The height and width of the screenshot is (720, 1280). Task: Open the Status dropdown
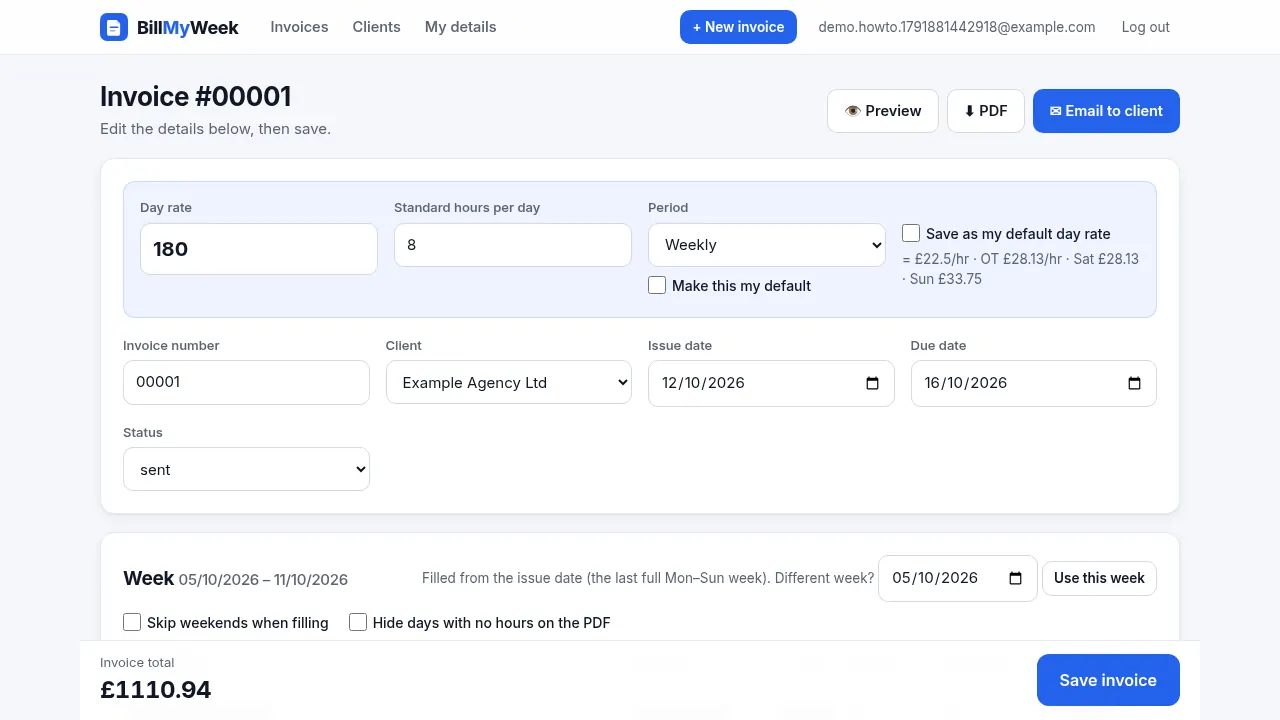tap(246, 469)
